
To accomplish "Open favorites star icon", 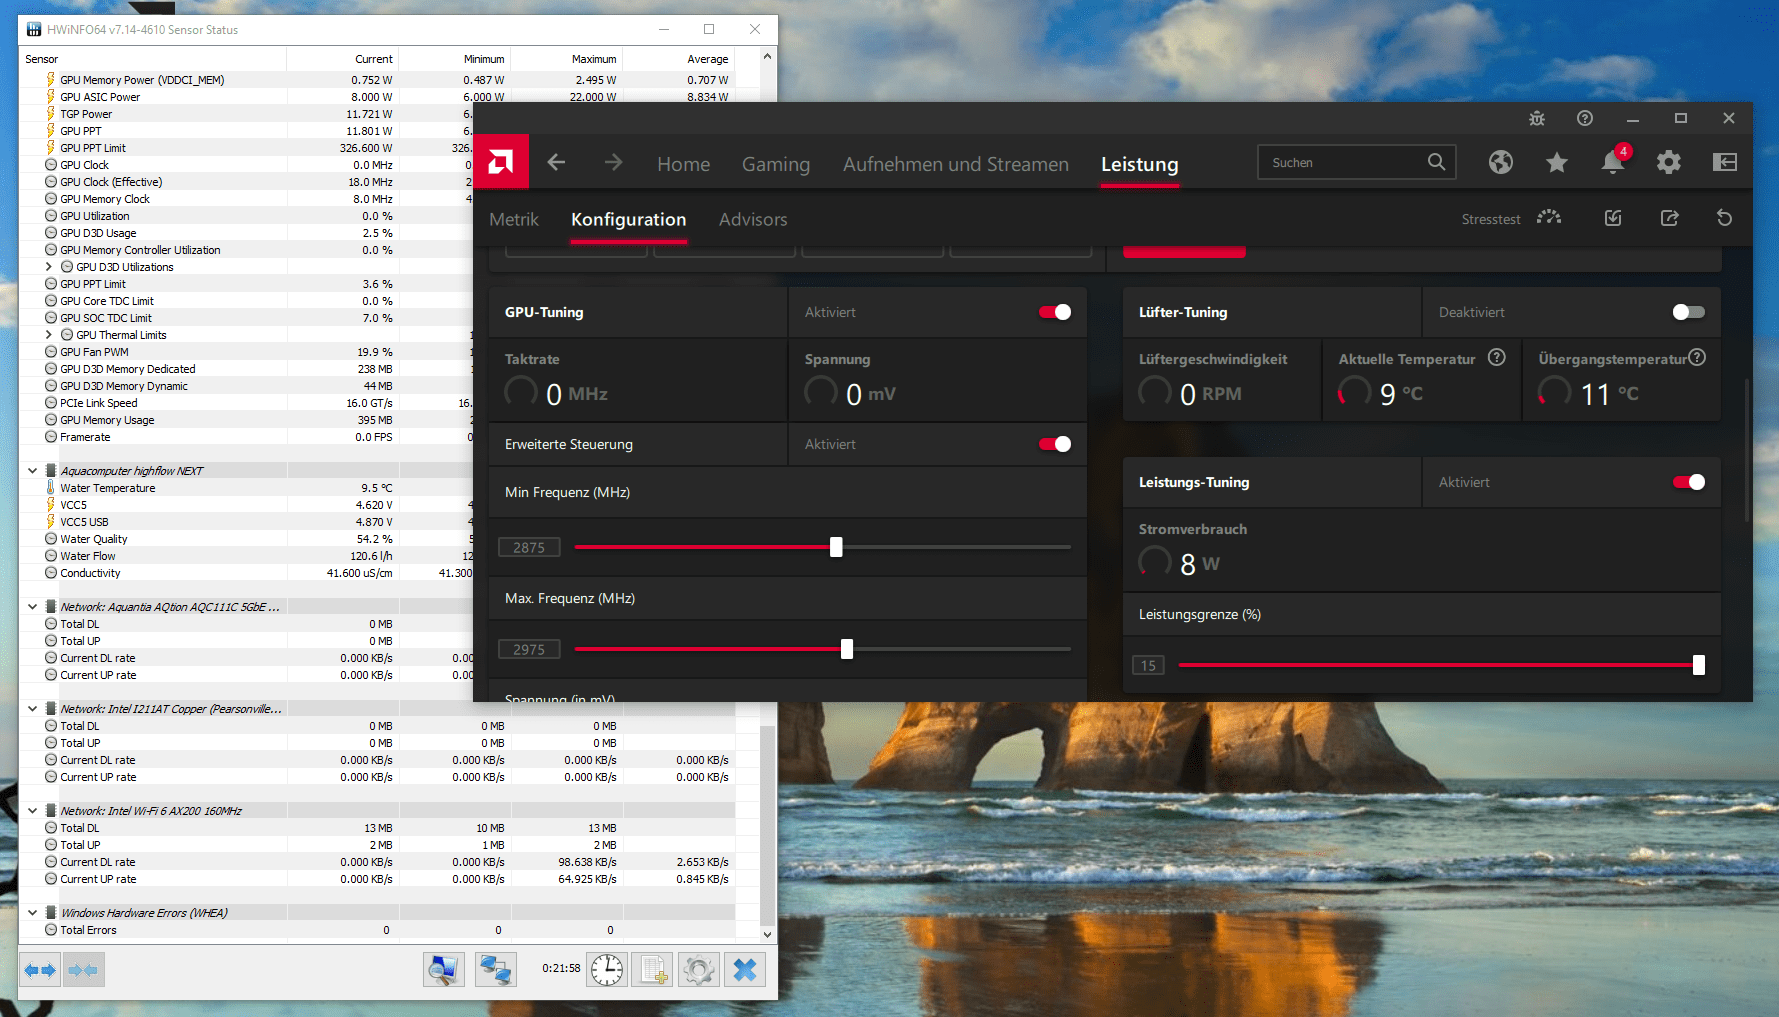I will pyautogui.click(x=1557, y=162).
